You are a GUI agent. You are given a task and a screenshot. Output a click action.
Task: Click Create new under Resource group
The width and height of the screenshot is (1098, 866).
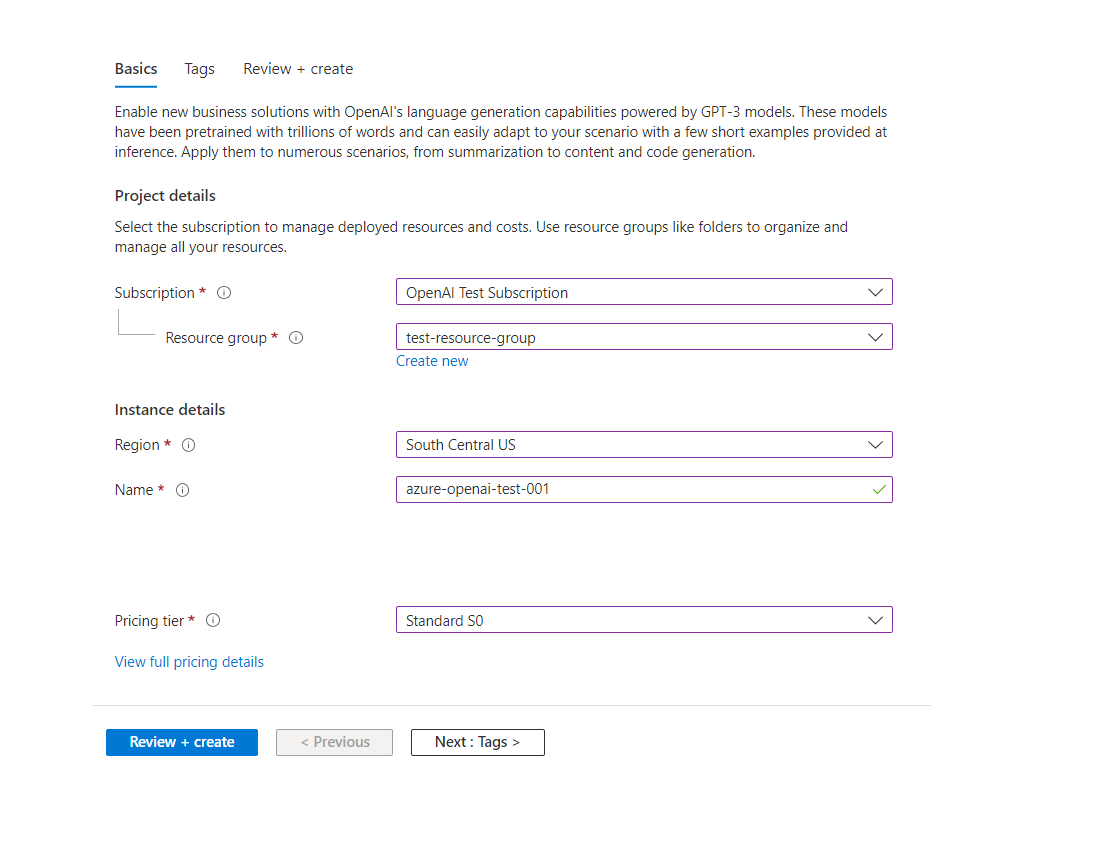pyautogui.click(x=432, y=360)
